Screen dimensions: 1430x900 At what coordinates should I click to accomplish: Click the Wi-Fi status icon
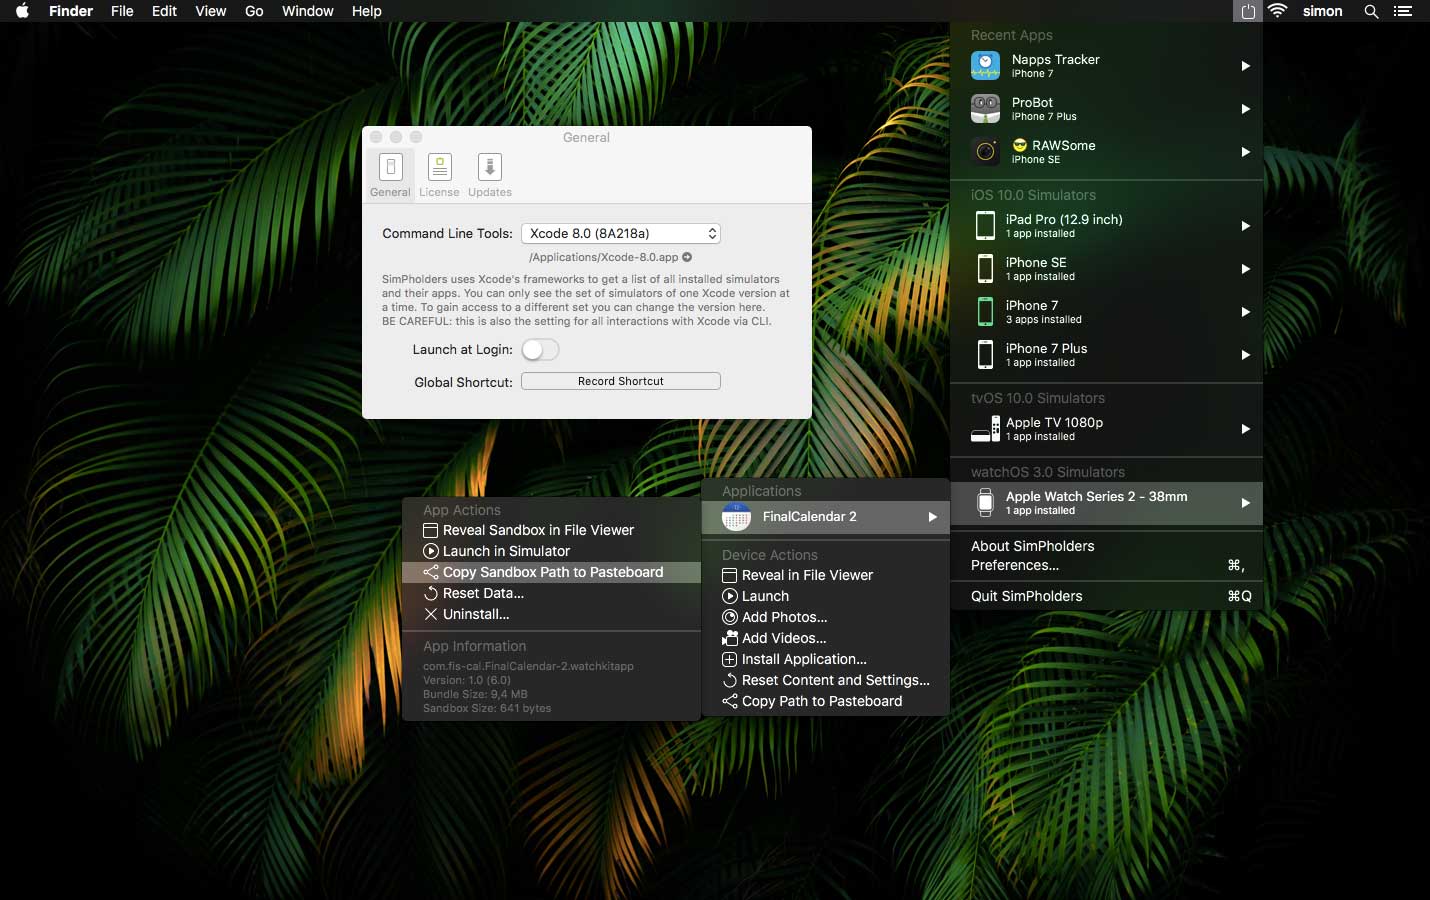pyautogui.click(x=1278, y=11)
